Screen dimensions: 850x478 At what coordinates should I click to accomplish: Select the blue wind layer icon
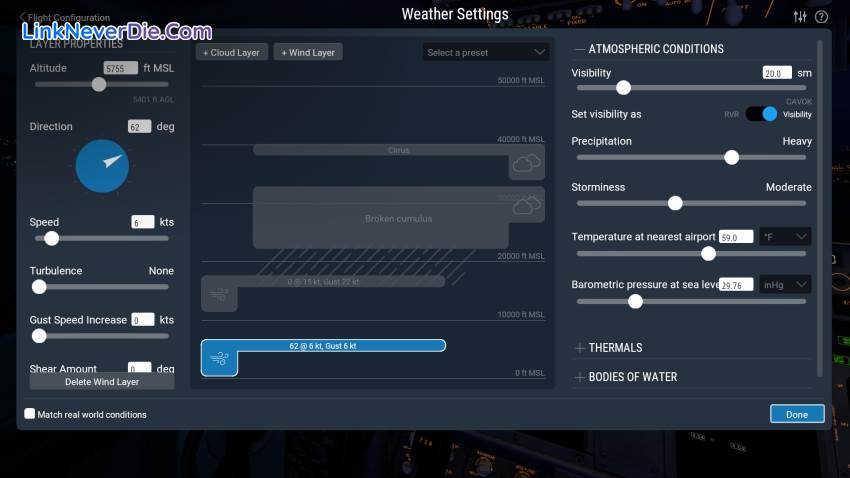pyautogui.click(x=219, y=358)
